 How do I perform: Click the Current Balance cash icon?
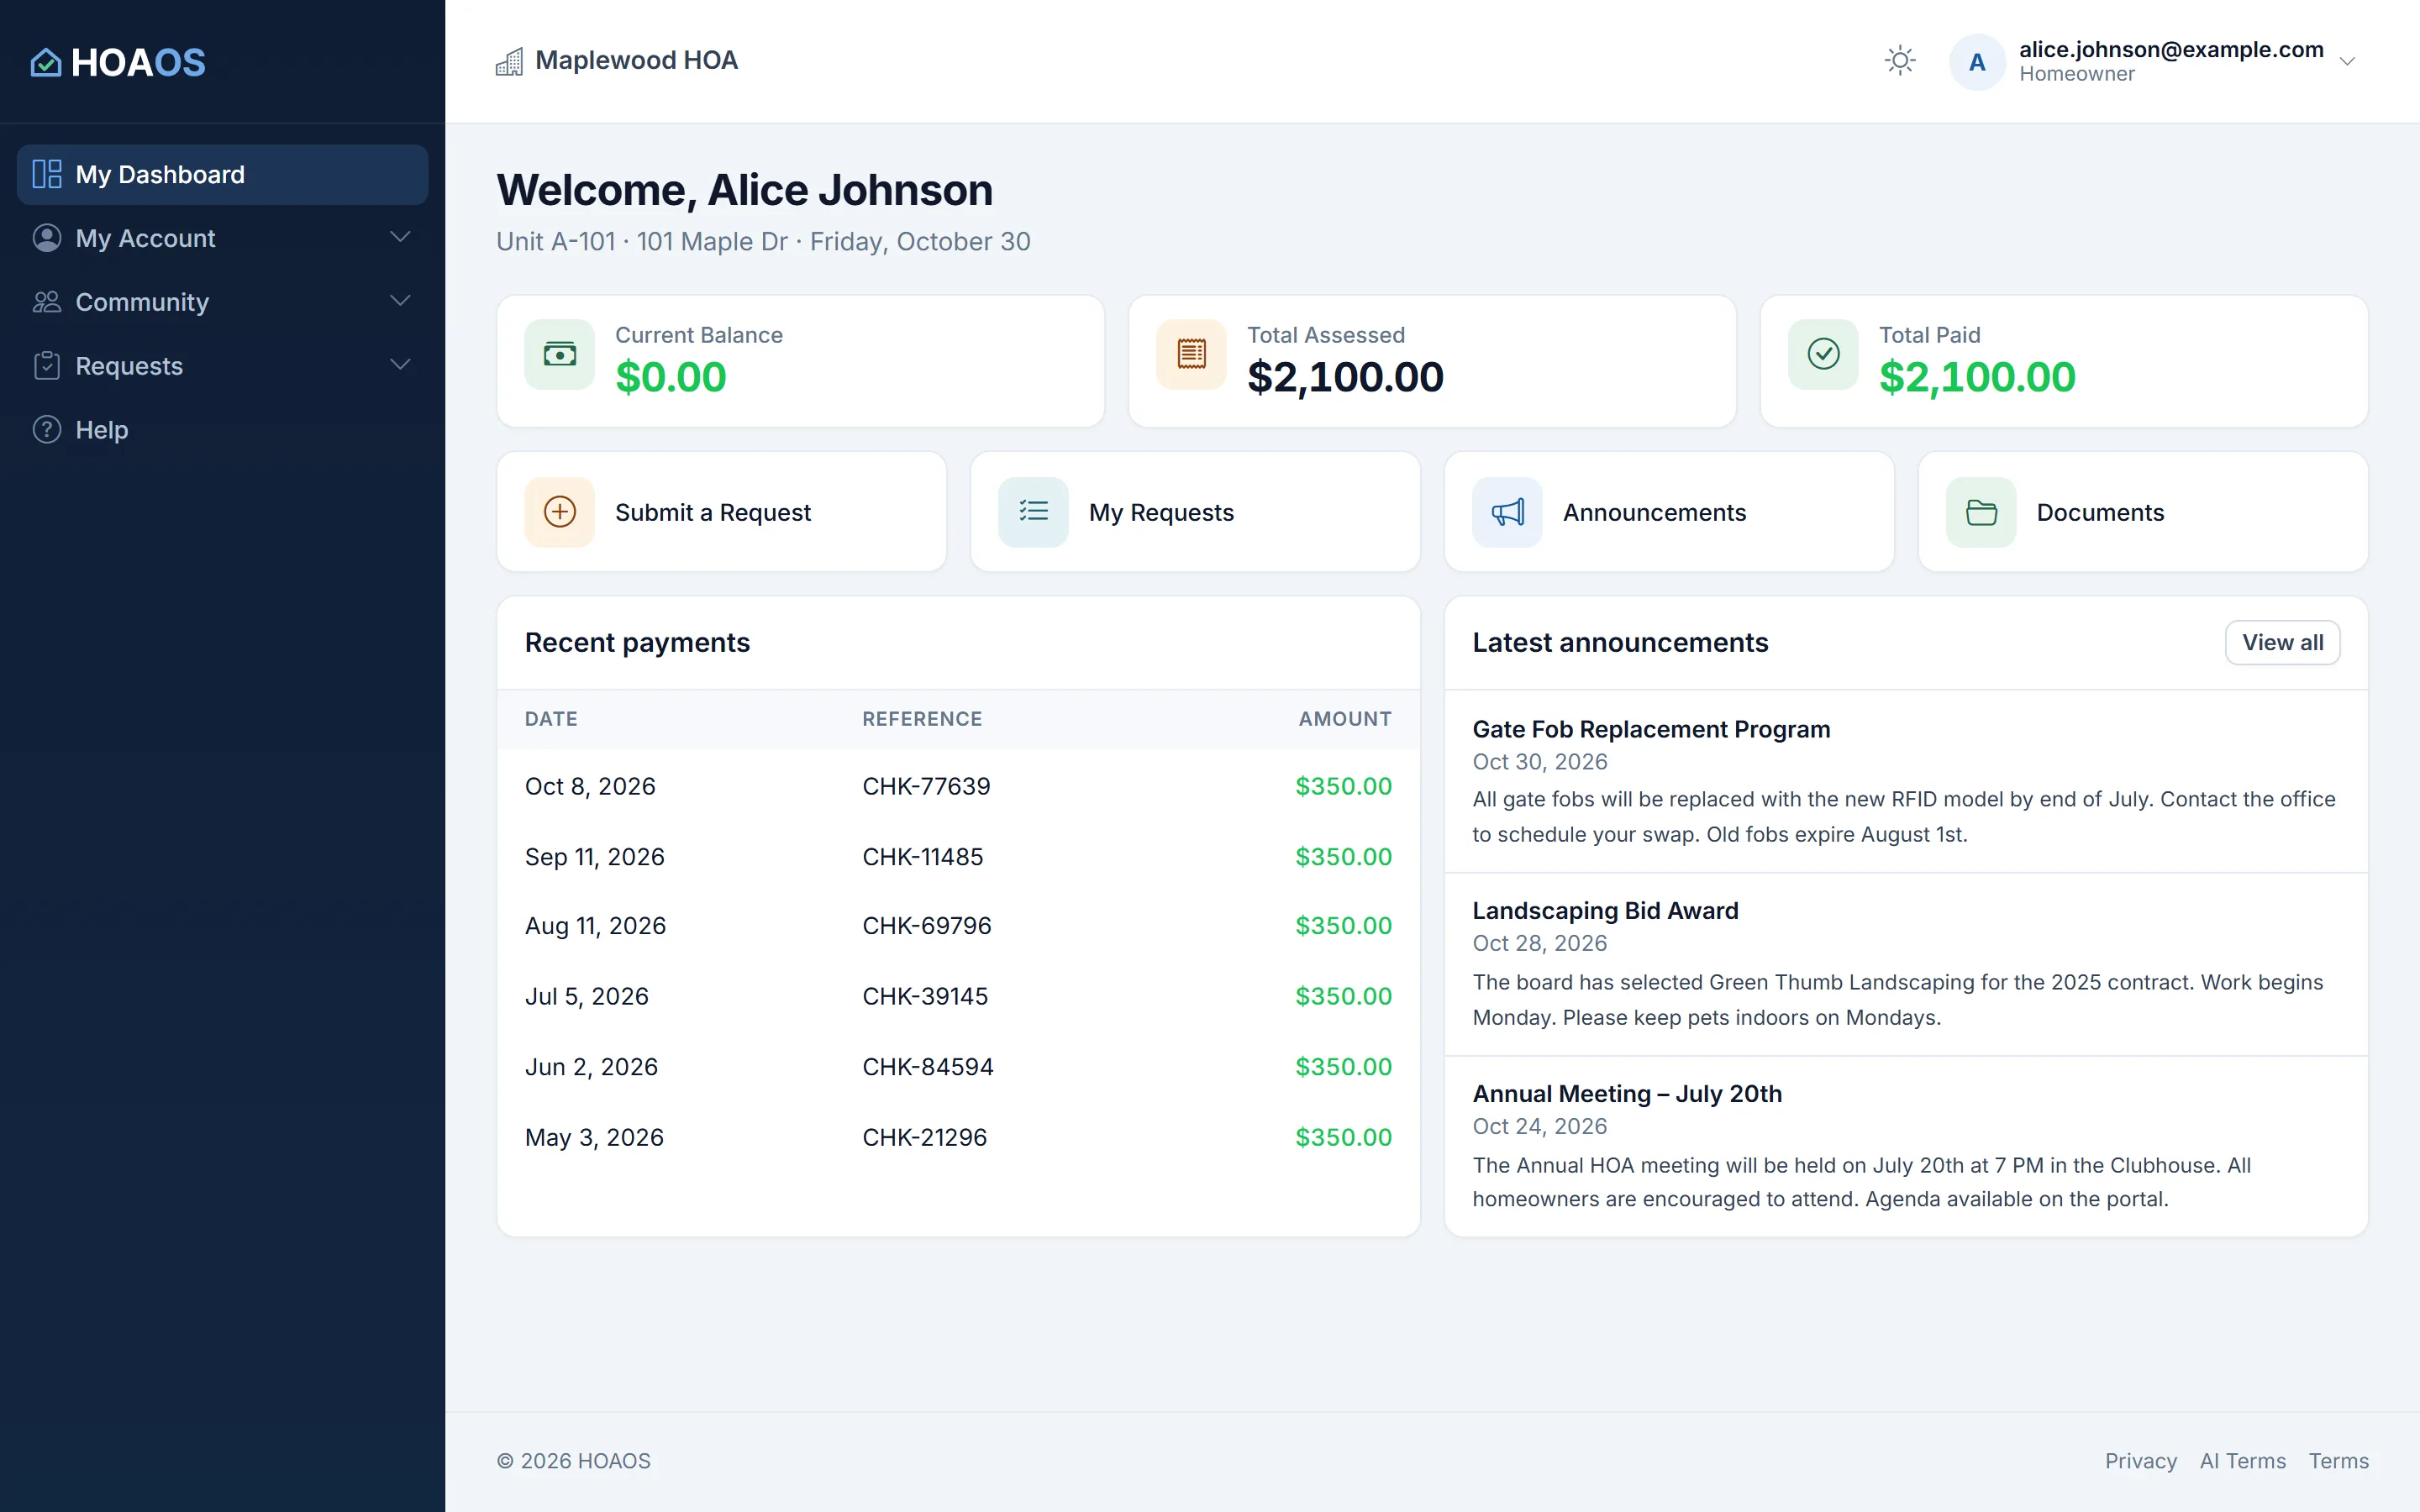point(560,354)
